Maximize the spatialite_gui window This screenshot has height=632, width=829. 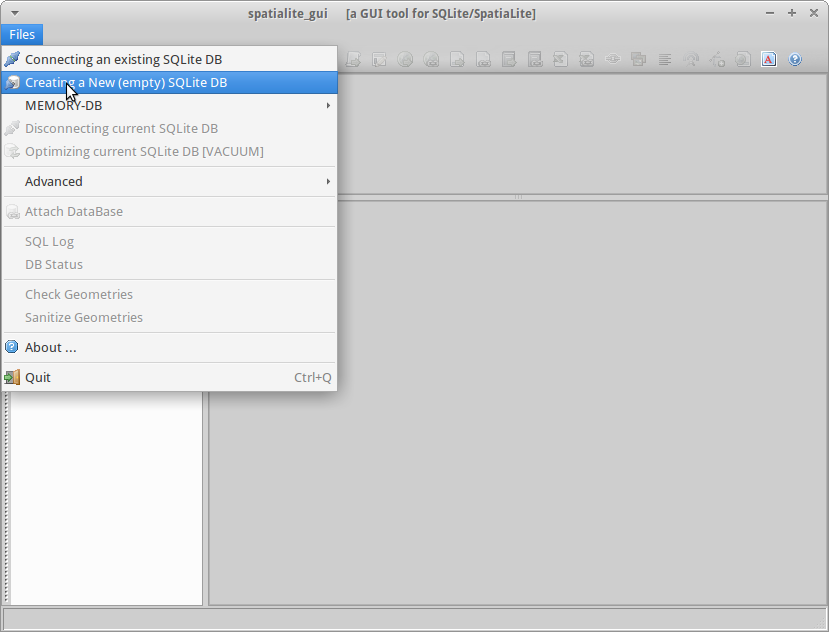point(791,13)
